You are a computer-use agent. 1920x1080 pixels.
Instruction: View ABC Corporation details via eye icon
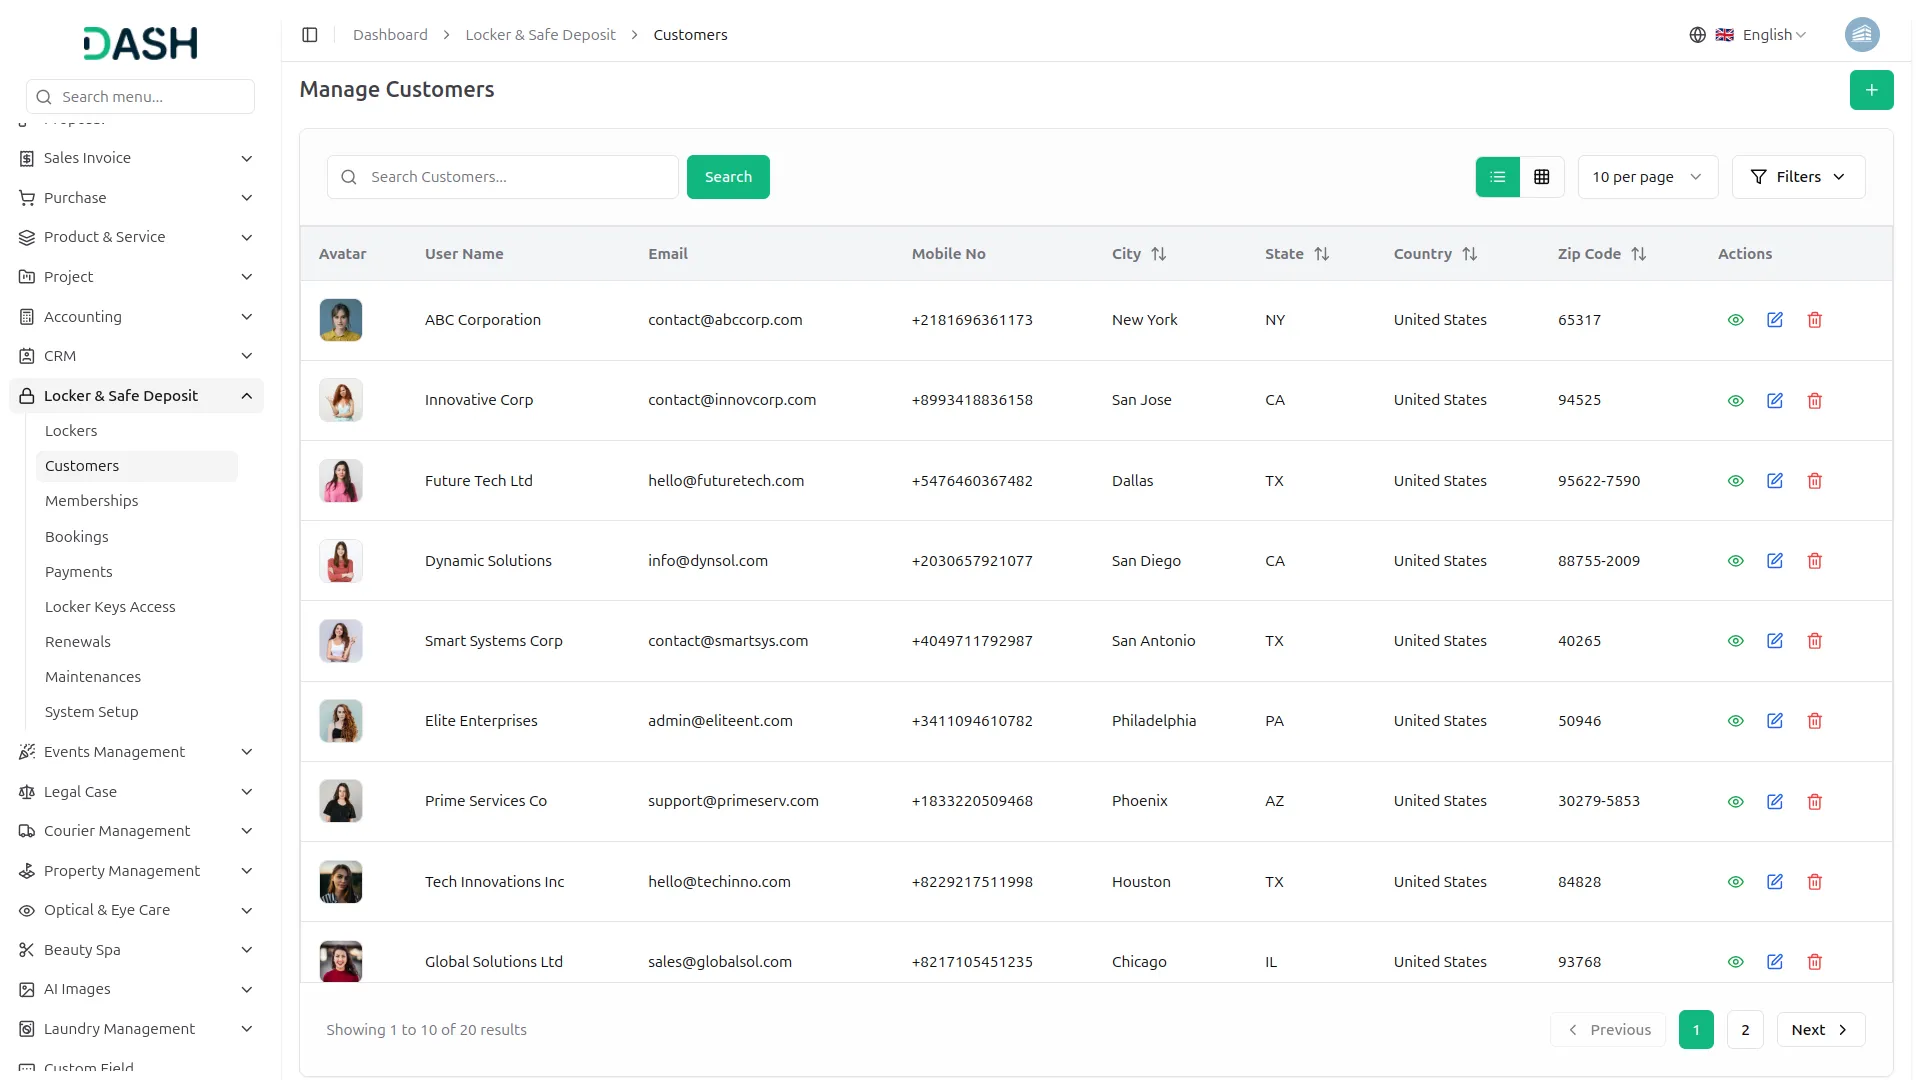(1735, 320)
